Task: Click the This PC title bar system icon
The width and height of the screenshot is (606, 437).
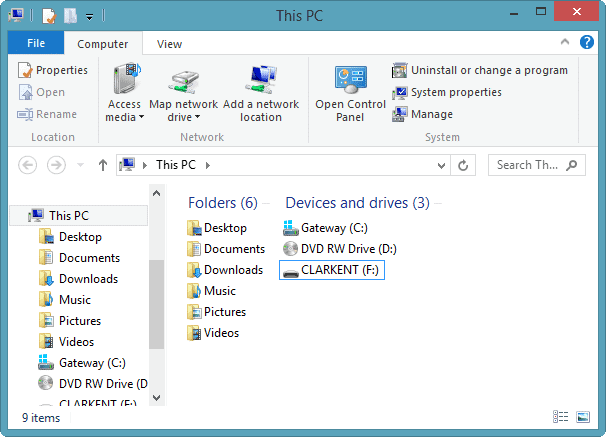Action: [x=16, y=15]
